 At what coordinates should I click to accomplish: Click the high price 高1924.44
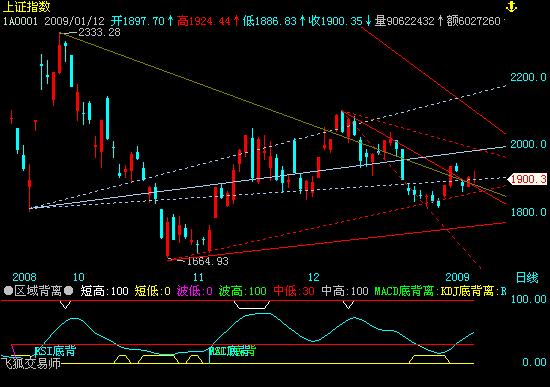203,21
